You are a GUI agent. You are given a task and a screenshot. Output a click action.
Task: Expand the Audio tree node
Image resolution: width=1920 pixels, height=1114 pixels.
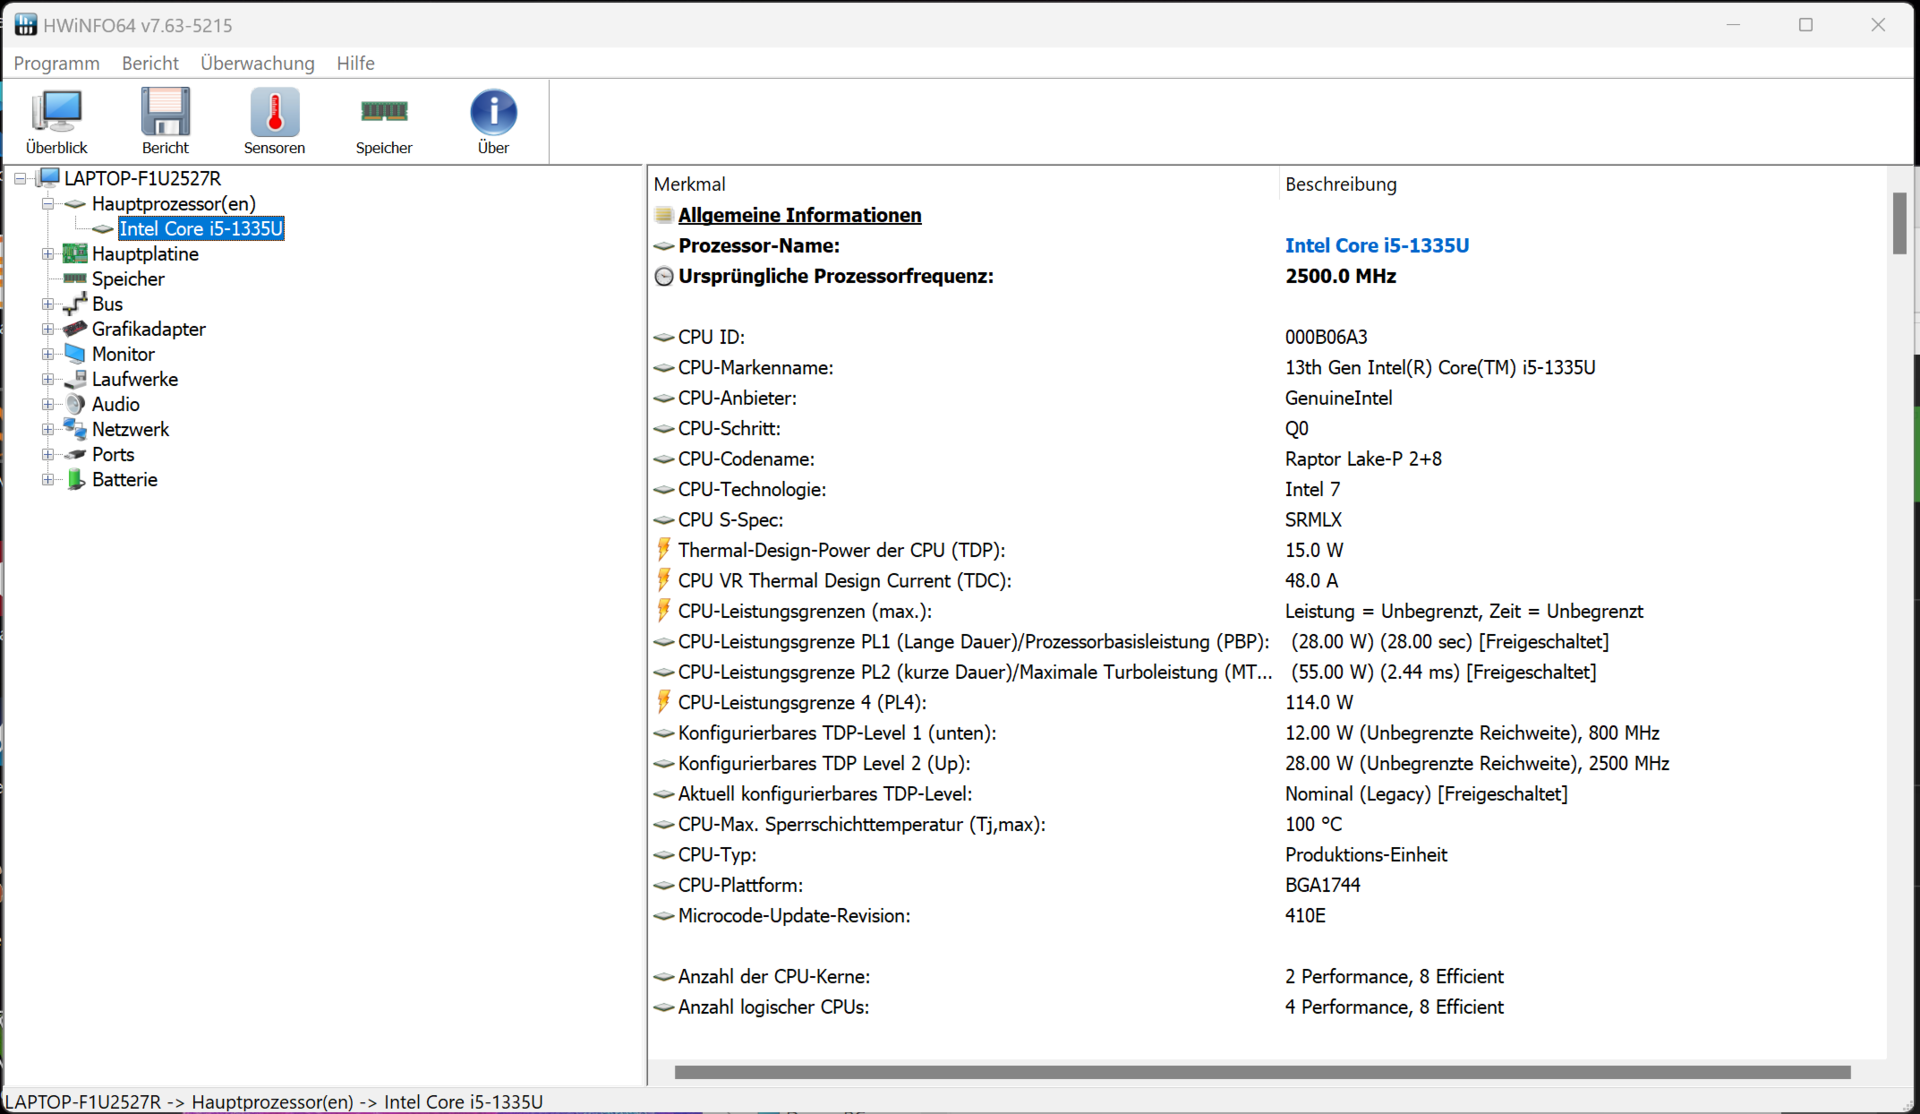[x=47, y=404]
